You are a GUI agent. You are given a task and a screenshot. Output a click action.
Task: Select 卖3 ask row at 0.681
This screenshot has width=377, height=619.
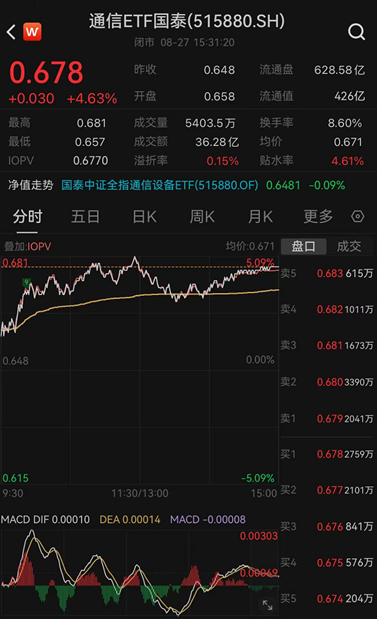327,345
